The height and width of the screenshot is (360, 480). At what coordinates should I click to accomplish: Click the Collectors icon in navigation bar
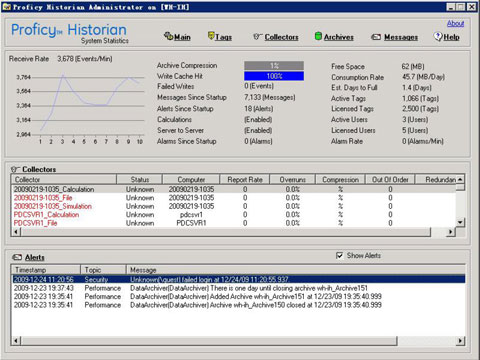(x=258, y=37)
